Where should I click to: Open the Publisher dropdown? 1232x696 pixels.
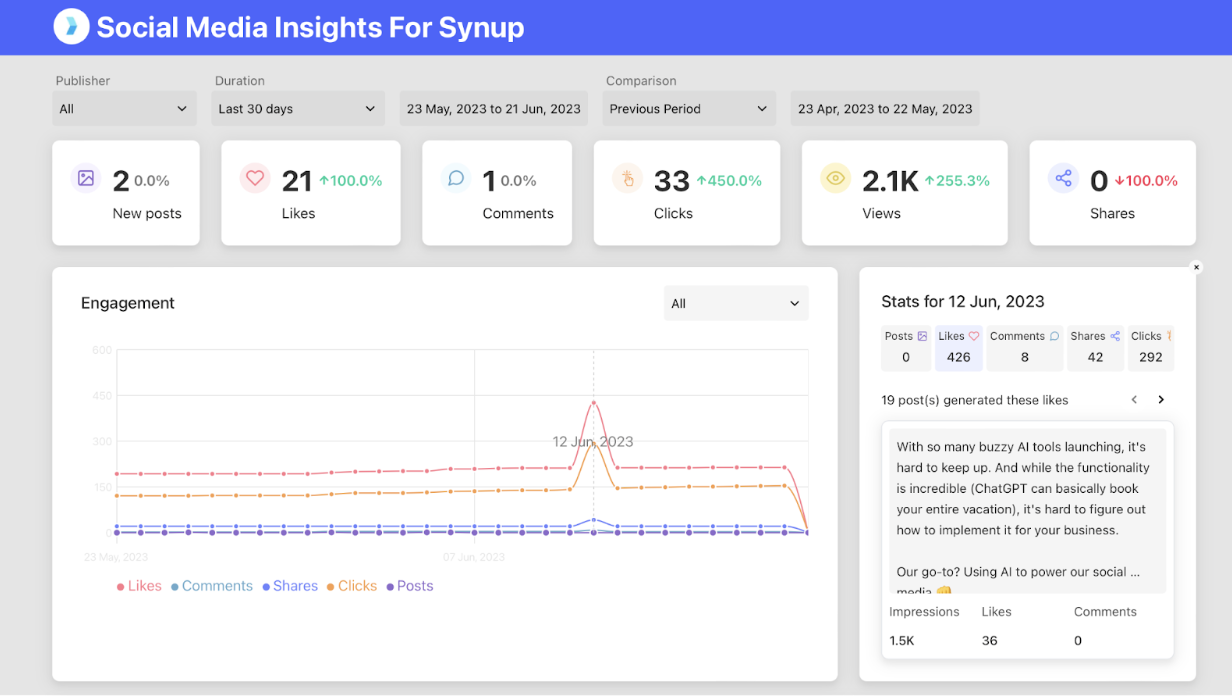click(x=125, y=109)
